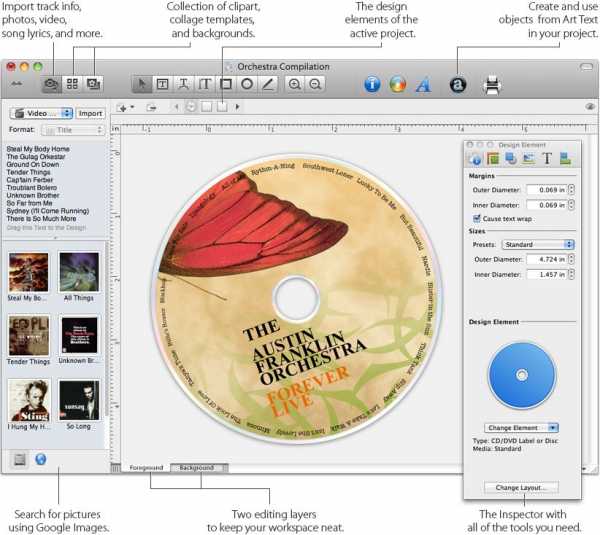Select the vertical text tool
This screenshot has height=535, width=600.
click(205, 84)
